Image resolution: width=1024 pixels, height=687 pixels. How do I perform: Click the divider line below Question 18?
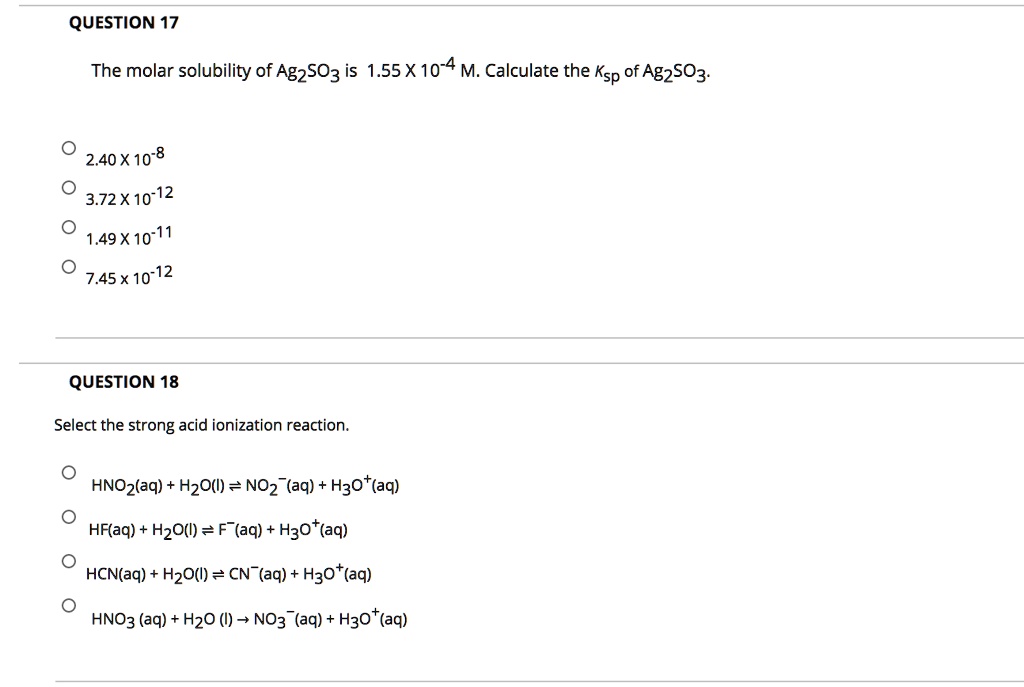512,679
